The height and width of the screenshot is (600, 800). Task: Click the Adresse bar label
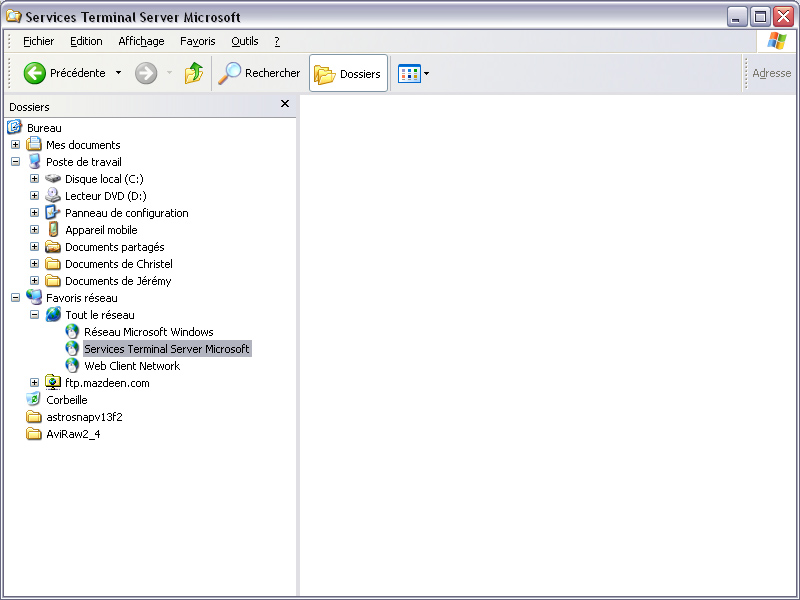point(771,73)
